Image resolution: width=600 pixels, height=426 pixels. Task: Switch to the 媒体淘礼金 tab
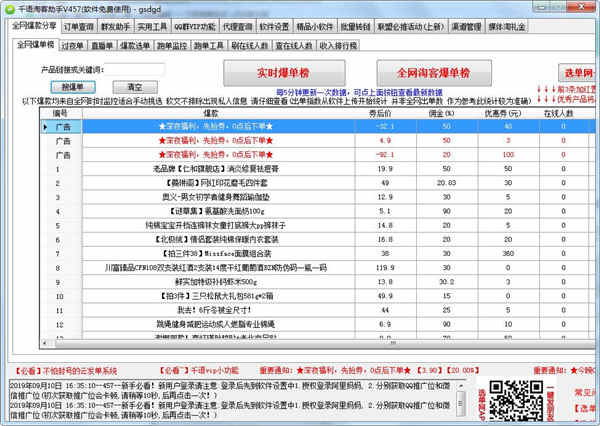pyautogui.click(x=507, y=27)
